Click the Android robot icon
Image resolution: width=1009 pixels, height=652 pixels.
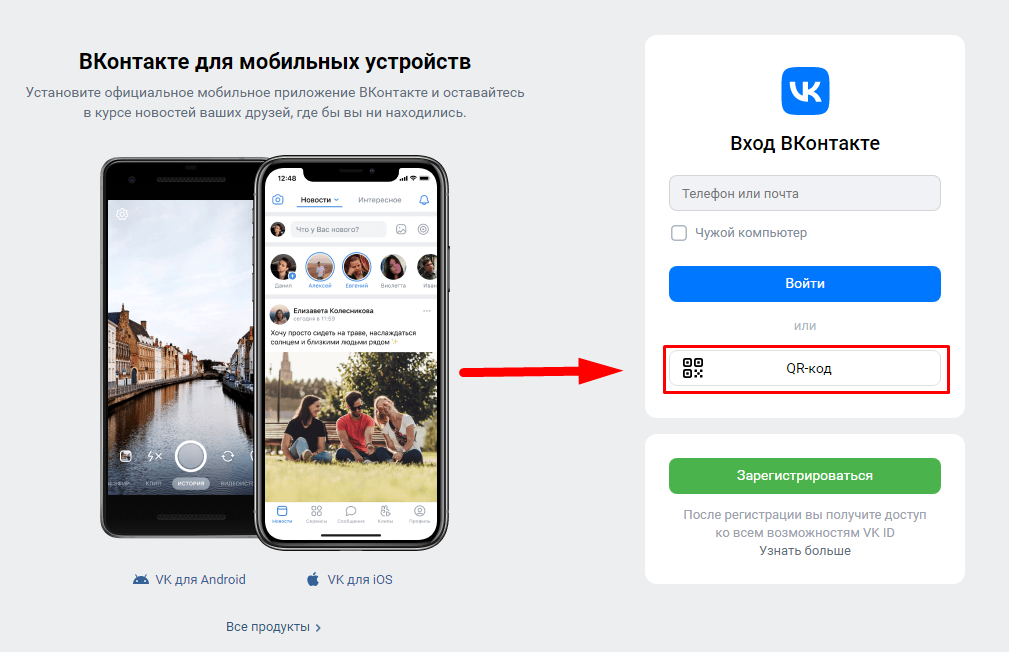[141, 579]
